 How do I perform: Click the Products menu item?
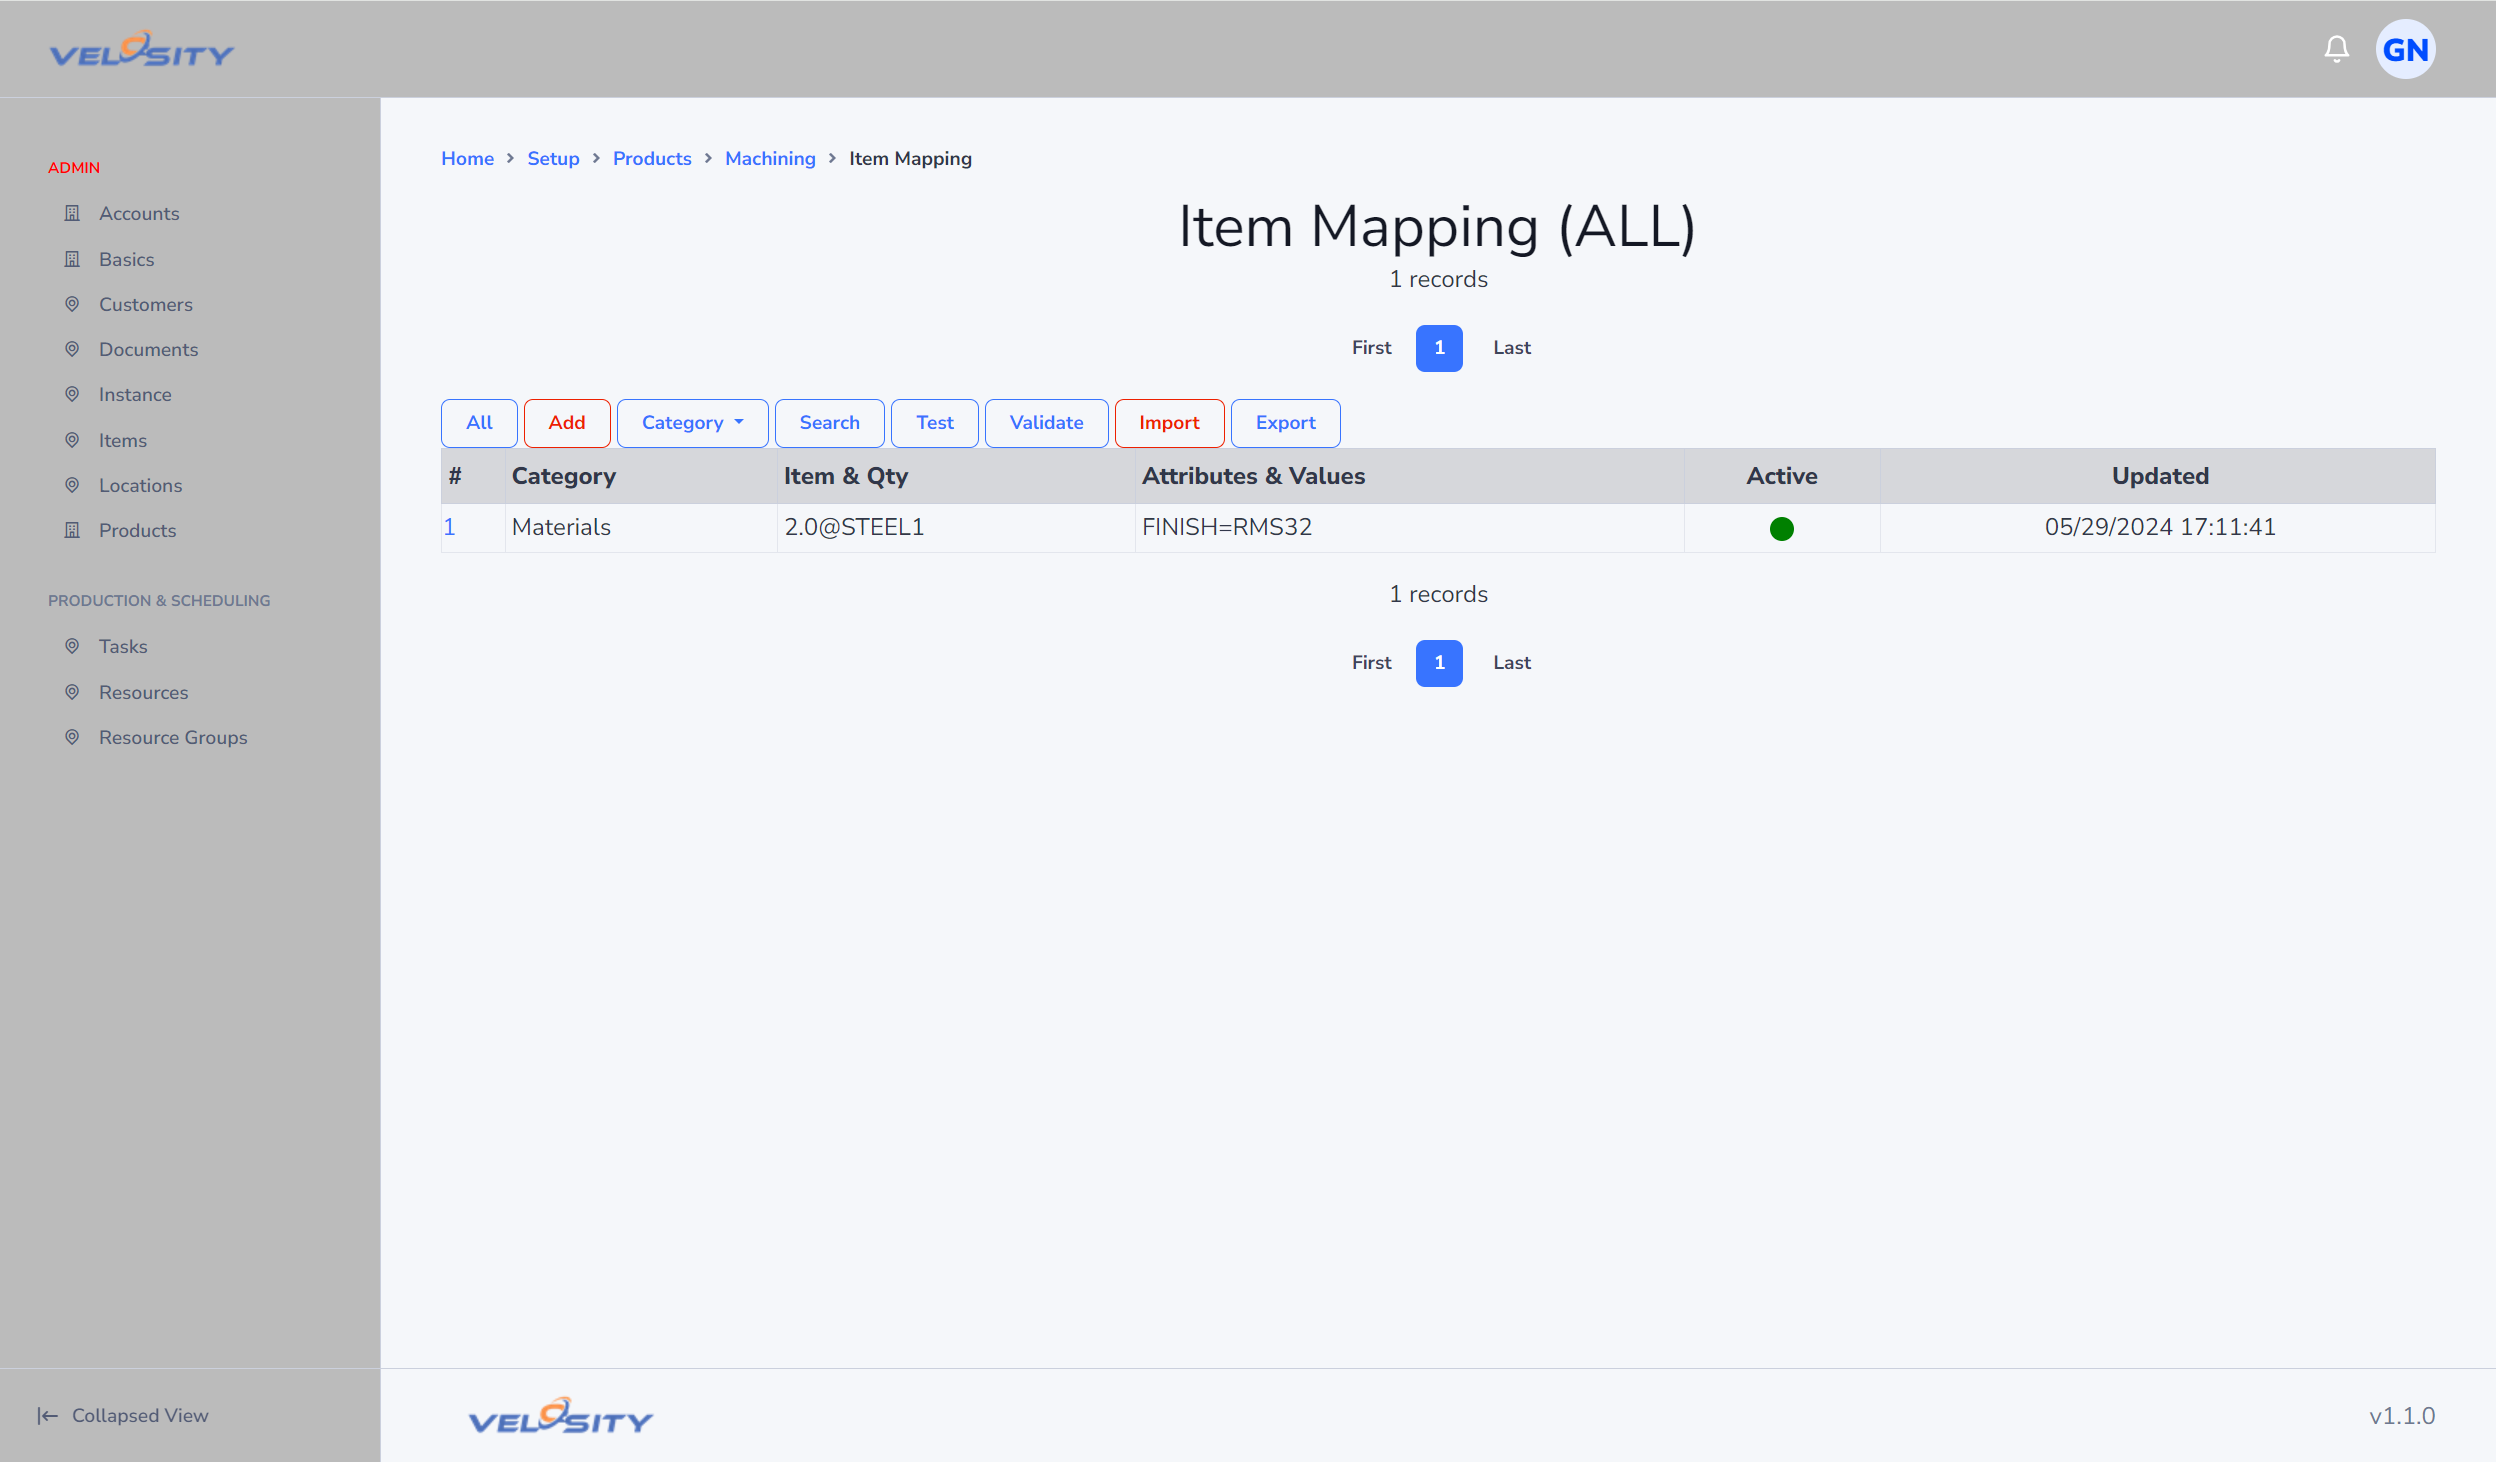click(x=138, y=529)
